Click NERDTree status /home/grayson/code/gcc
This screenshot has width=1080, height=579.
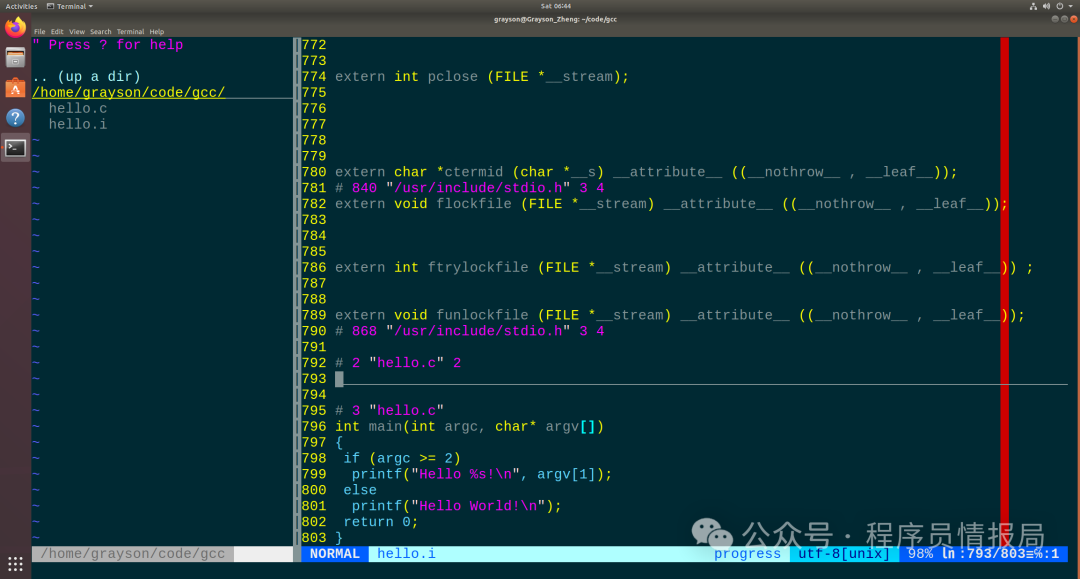132,554
